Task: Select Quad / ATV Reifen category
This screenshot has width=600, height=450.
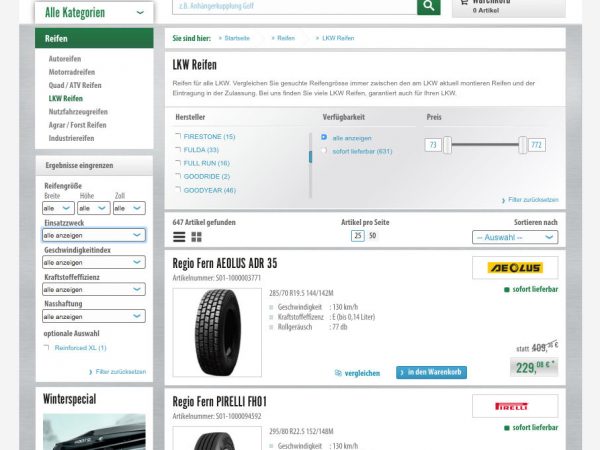Action: (x=75, y=85)
